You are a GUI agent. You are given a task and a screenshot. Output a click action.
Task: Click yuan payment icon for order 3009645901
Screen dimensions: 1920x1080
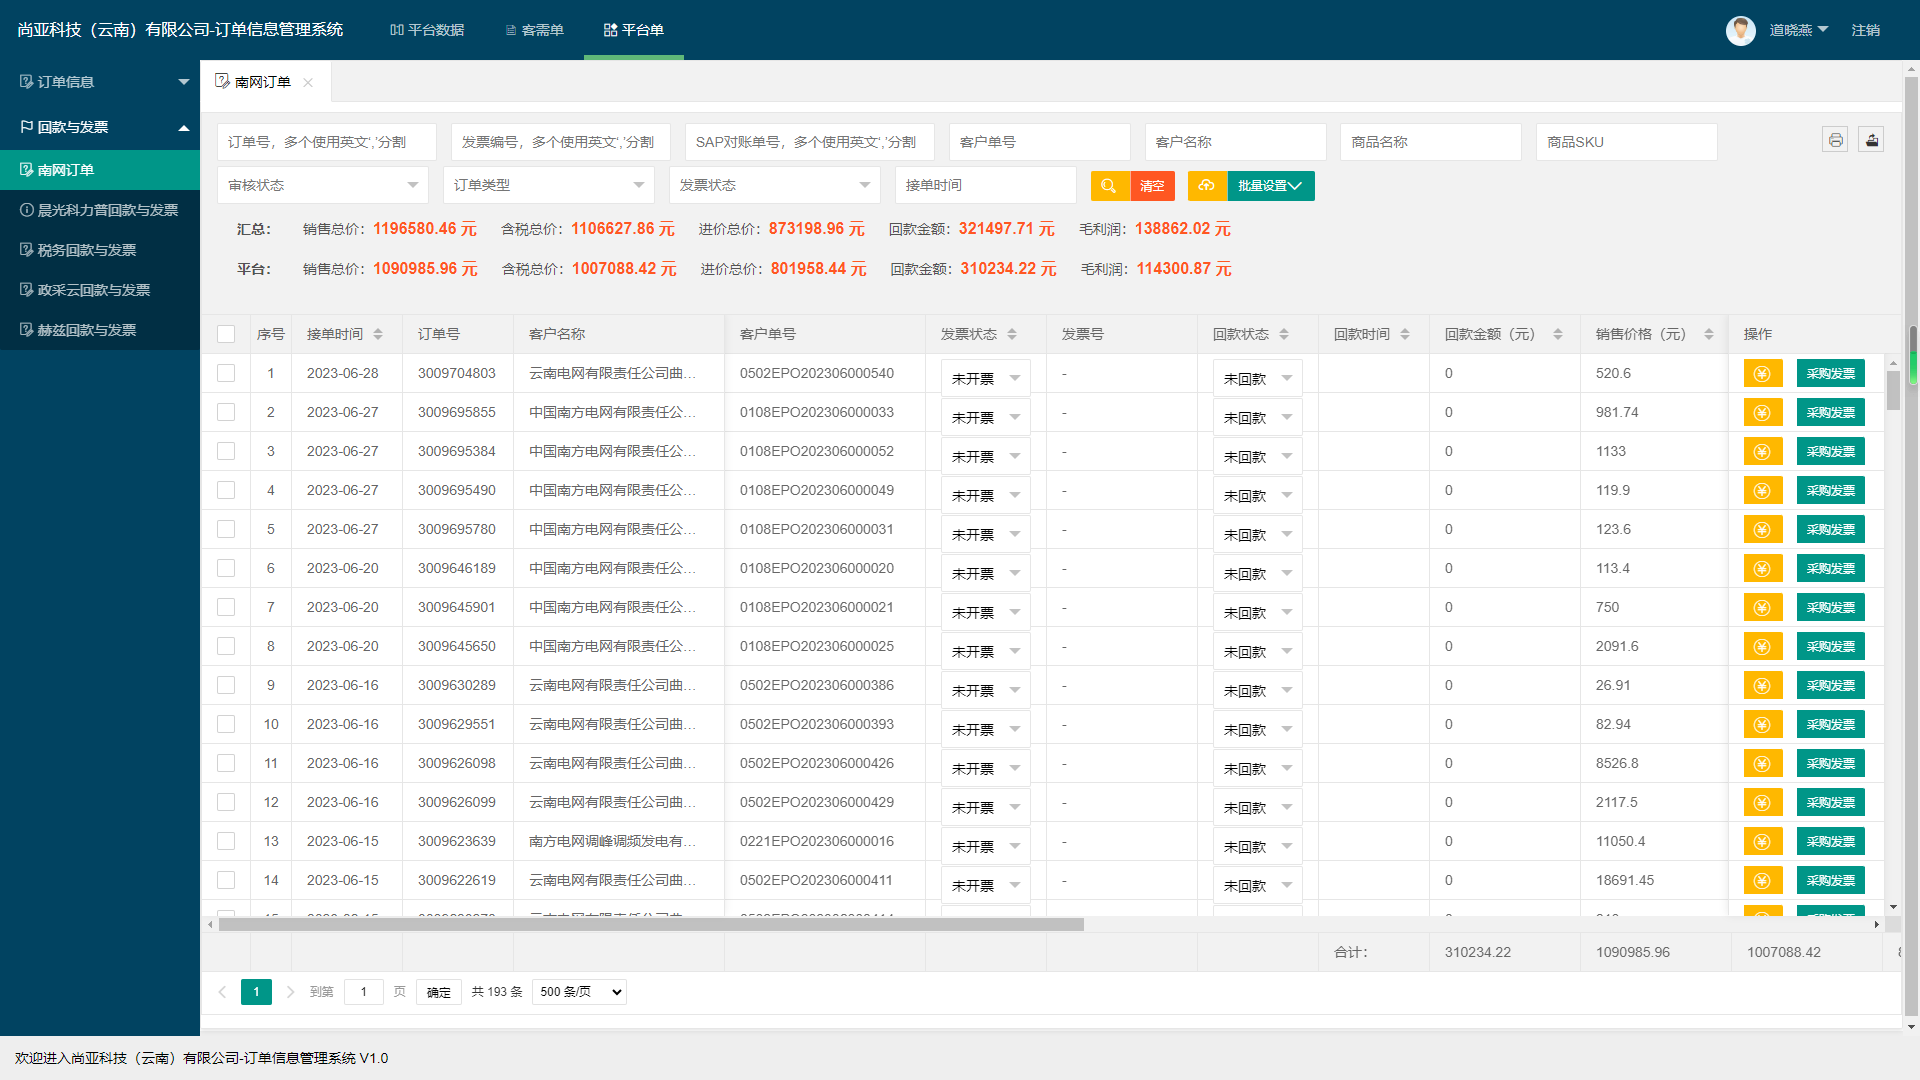1763,607
